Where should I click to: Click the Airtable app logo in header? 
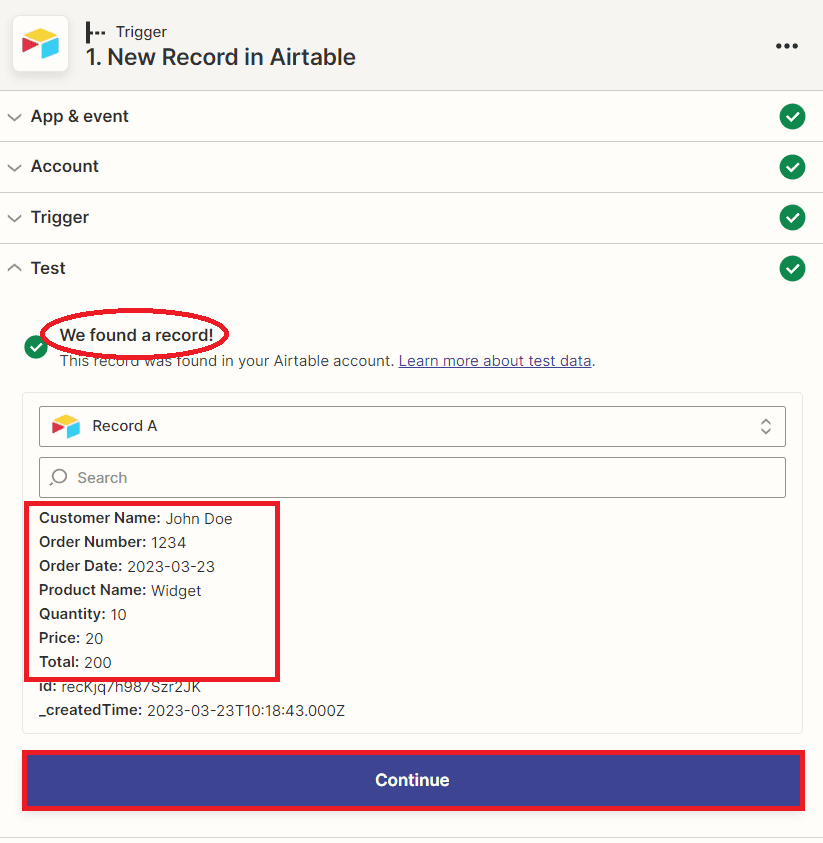tap(40, 44)
